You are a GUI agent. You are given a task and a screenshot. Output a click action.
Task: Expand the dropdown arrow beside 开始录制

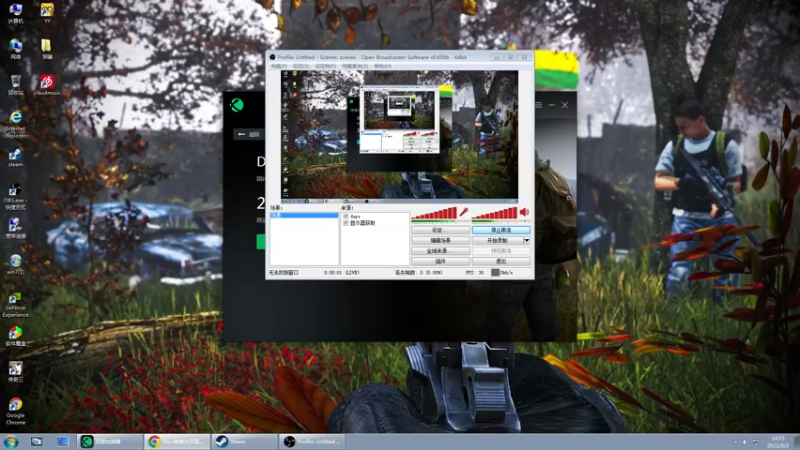click(527, 240)
